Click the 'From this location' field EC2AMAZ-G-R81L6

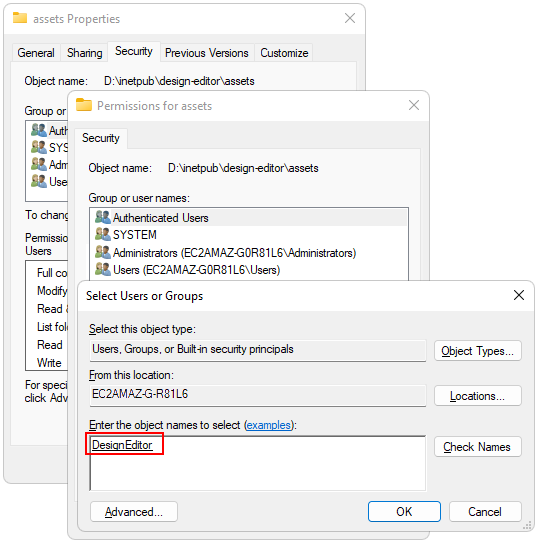click(258, 394)
